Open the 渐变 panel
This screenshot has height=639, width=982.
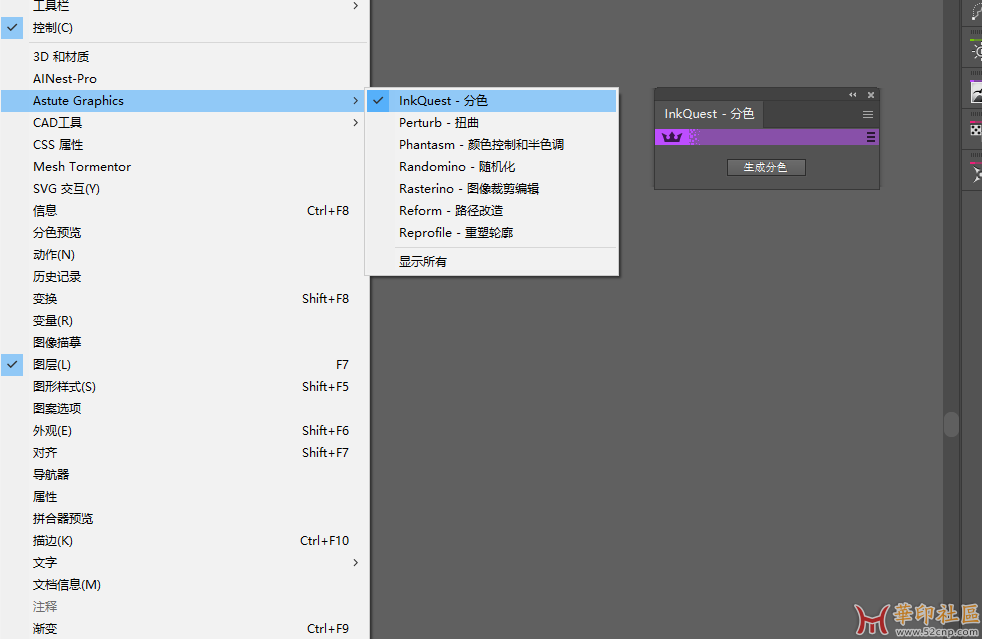point(184,628)
